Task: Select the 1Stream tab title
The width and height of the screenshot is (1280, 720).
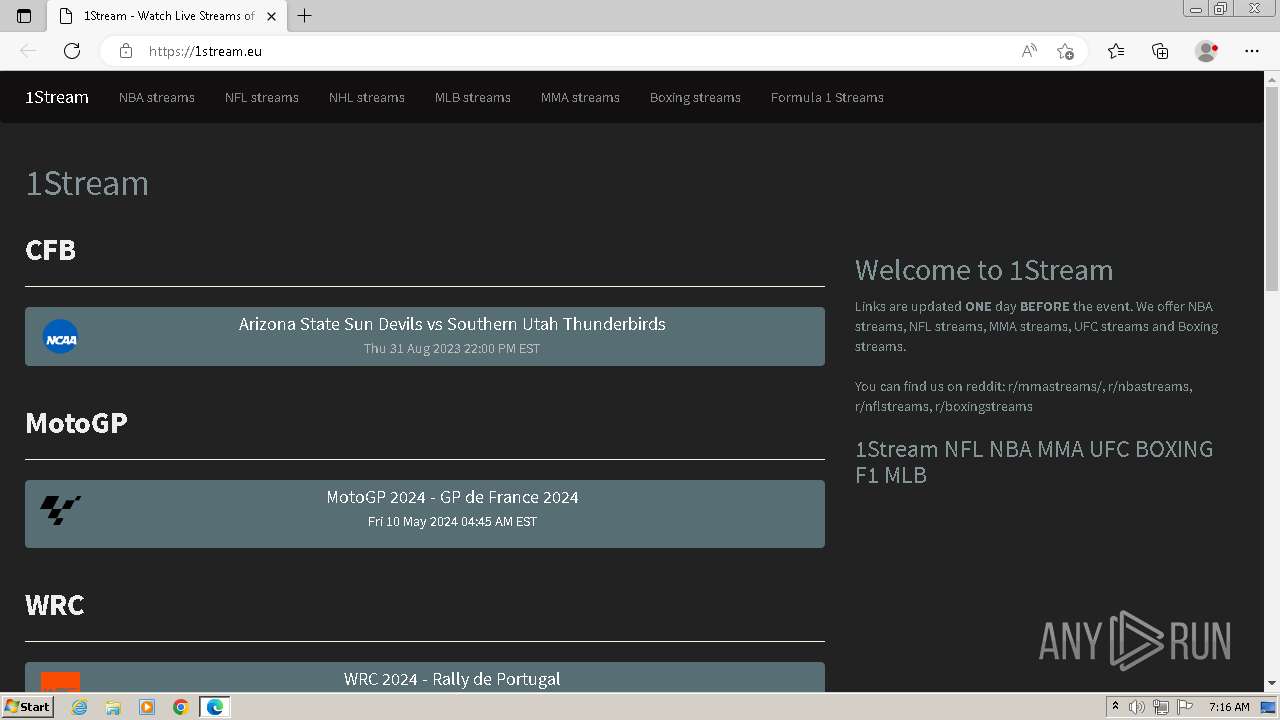Action: point(169,16)
